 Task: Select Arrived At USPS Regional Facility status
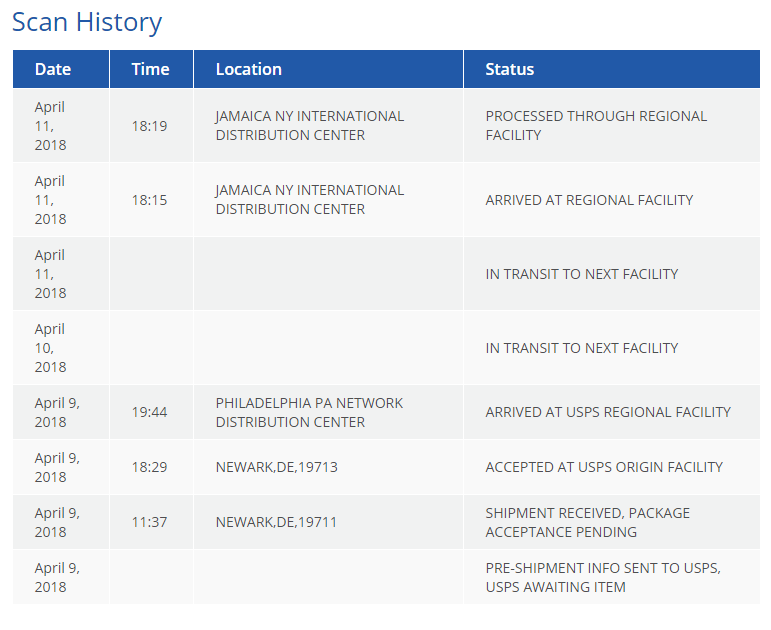tap(608, 412)
